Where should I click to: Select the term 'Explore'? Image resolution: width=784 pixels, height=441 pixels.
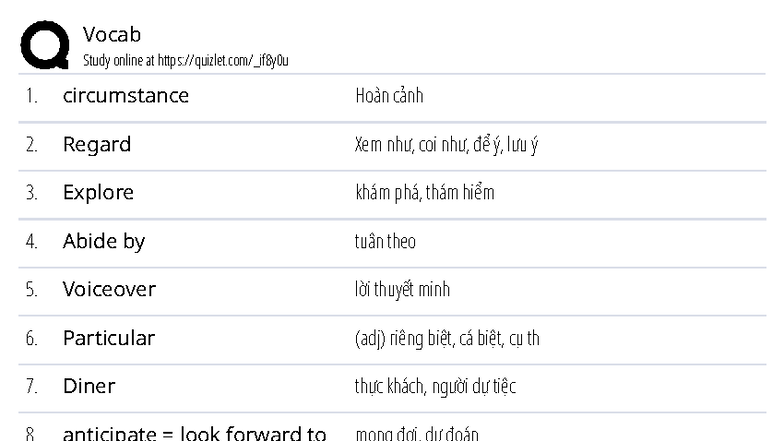(x=98, y=193)
